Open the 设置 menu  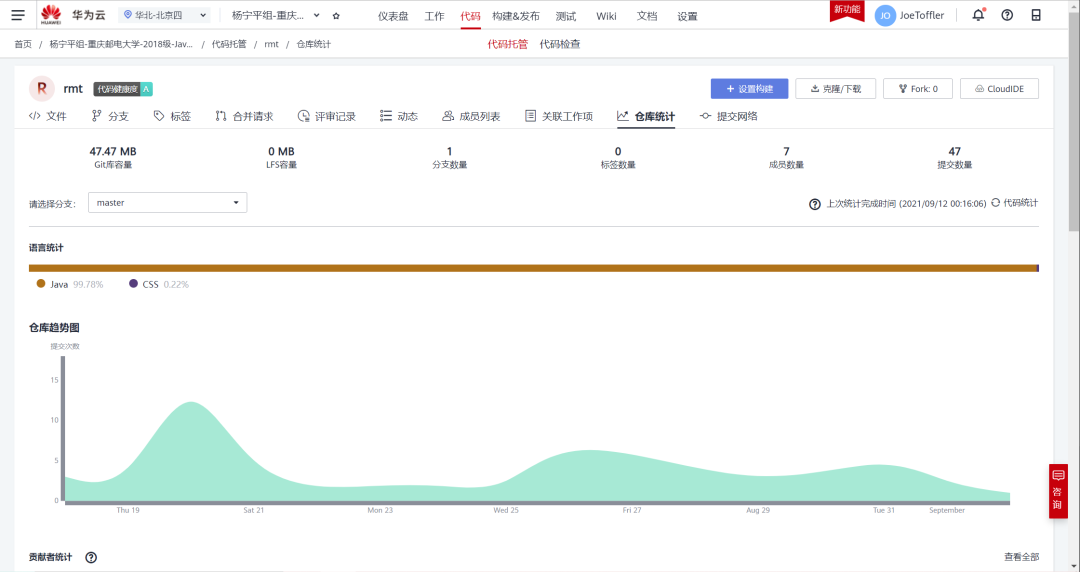click(x=687, y=16)
